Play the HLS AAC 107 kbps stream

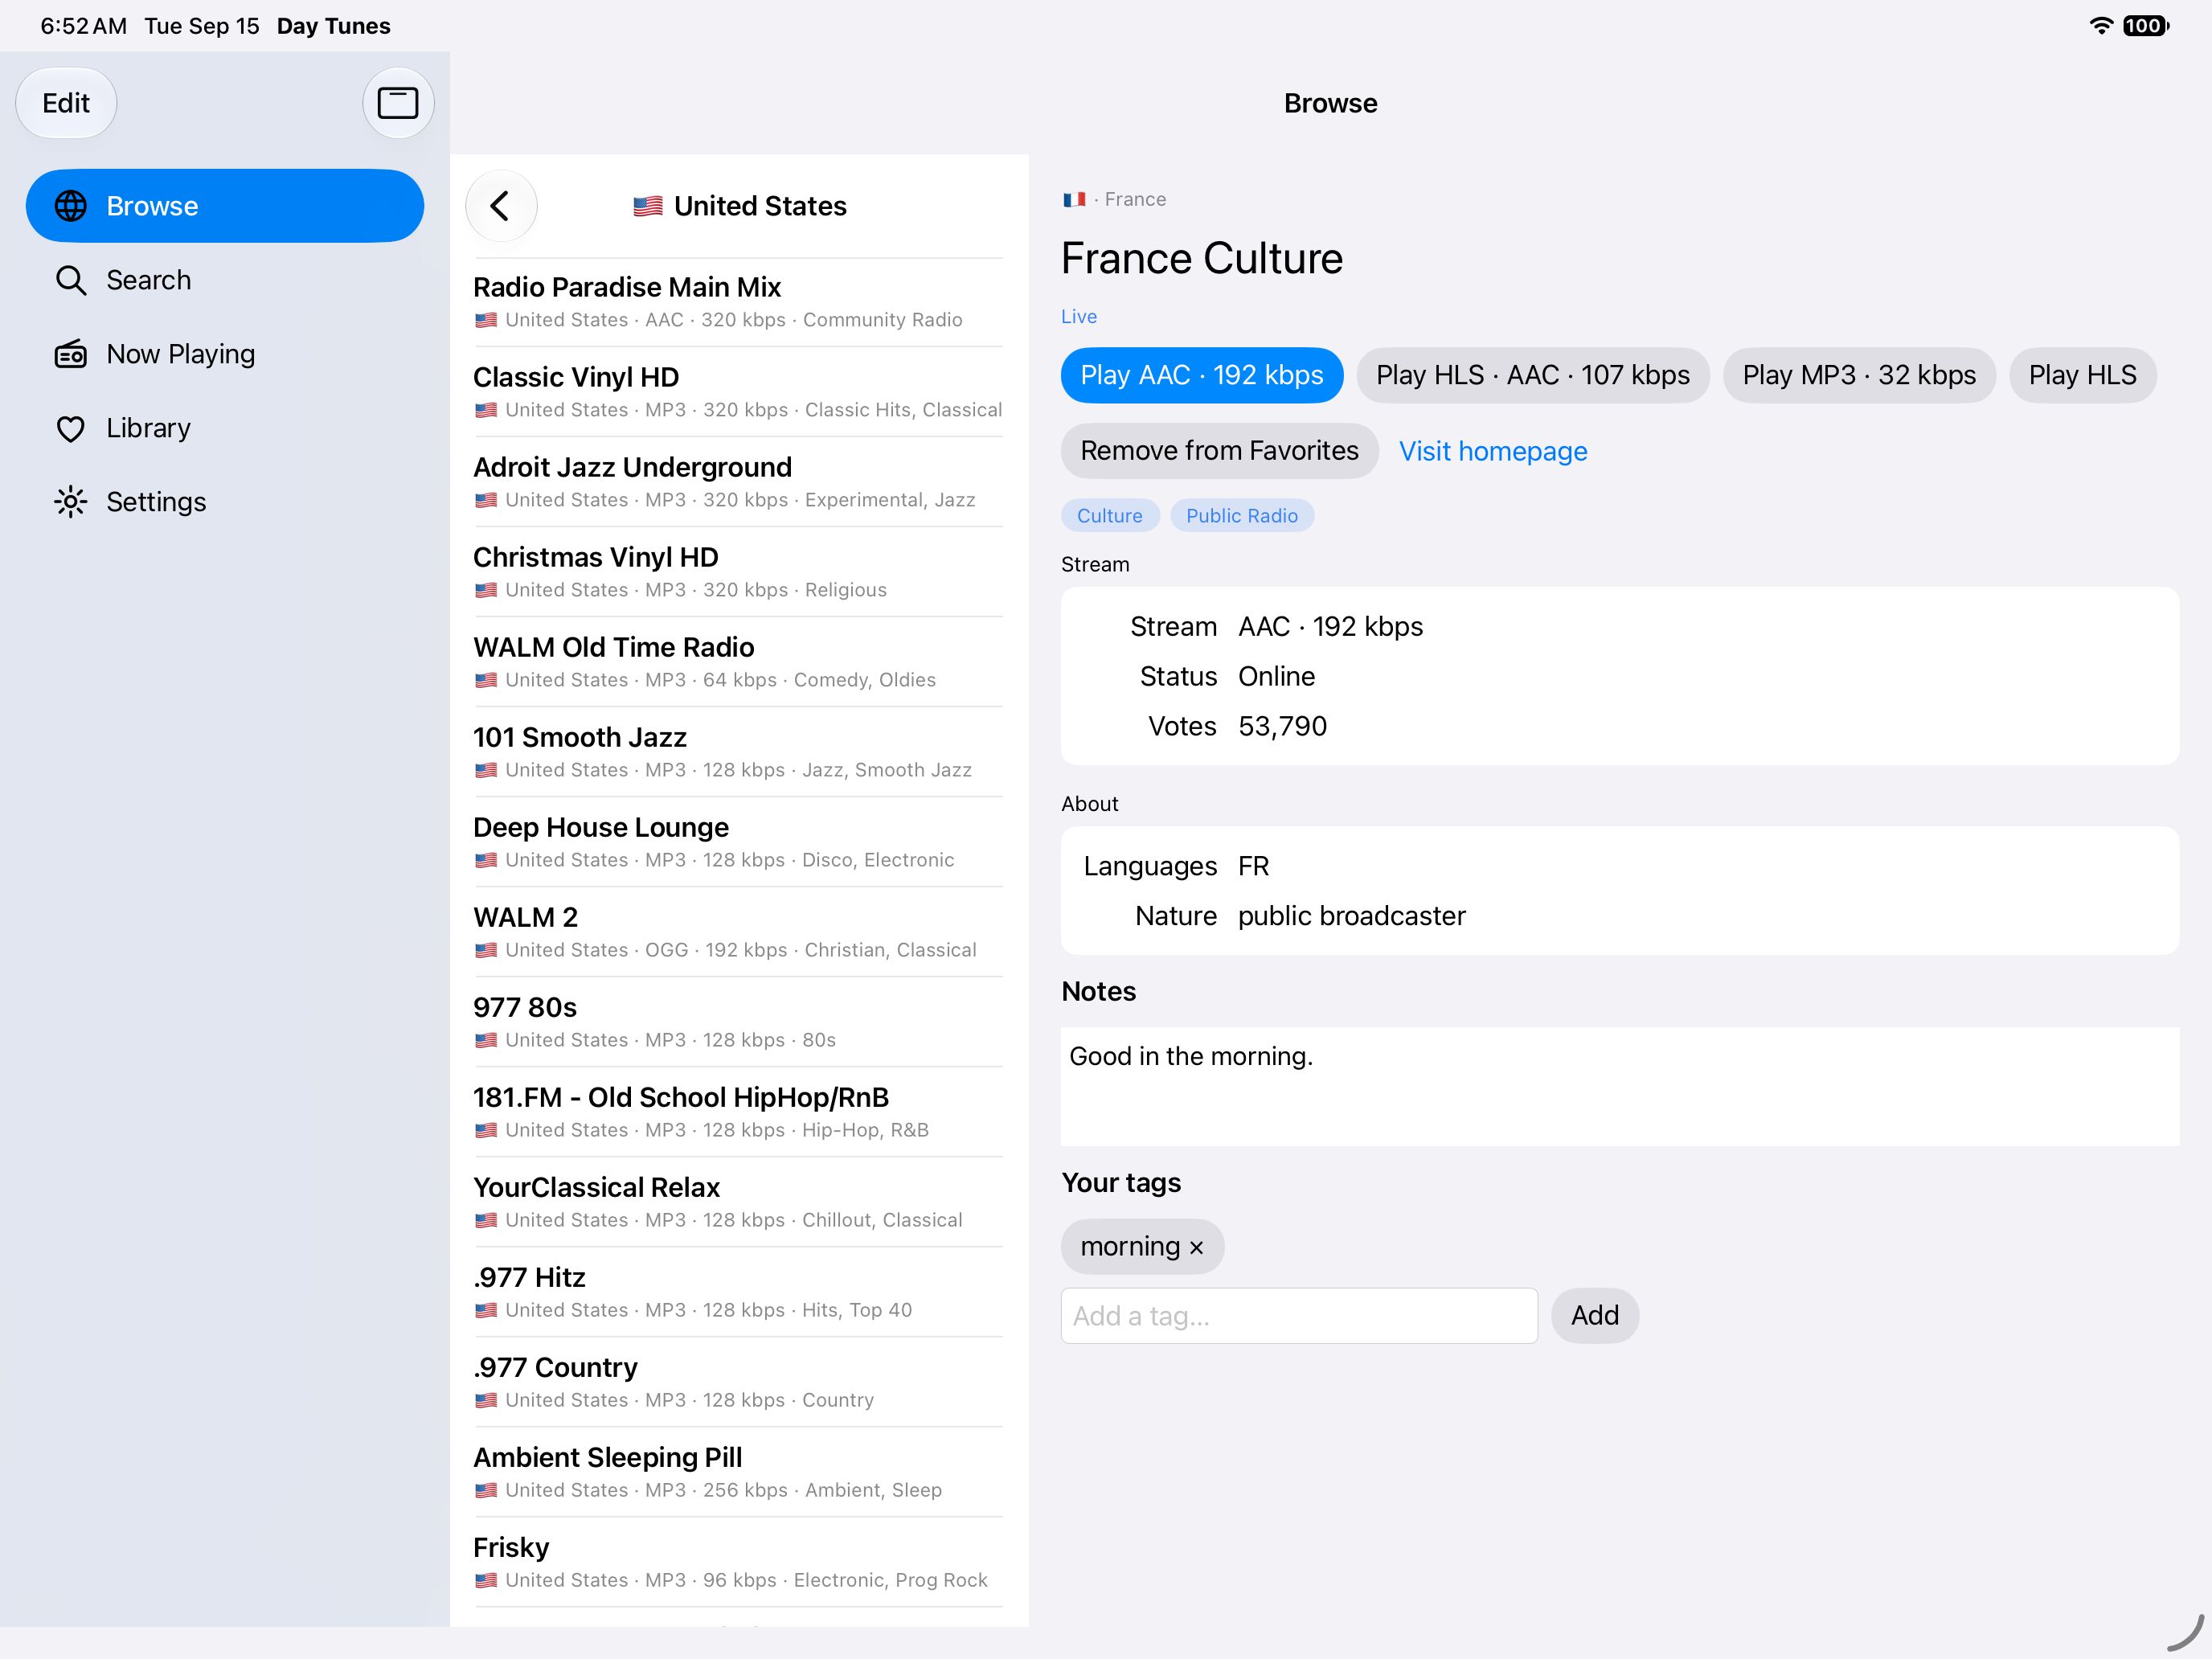(x=1533, y=375)
